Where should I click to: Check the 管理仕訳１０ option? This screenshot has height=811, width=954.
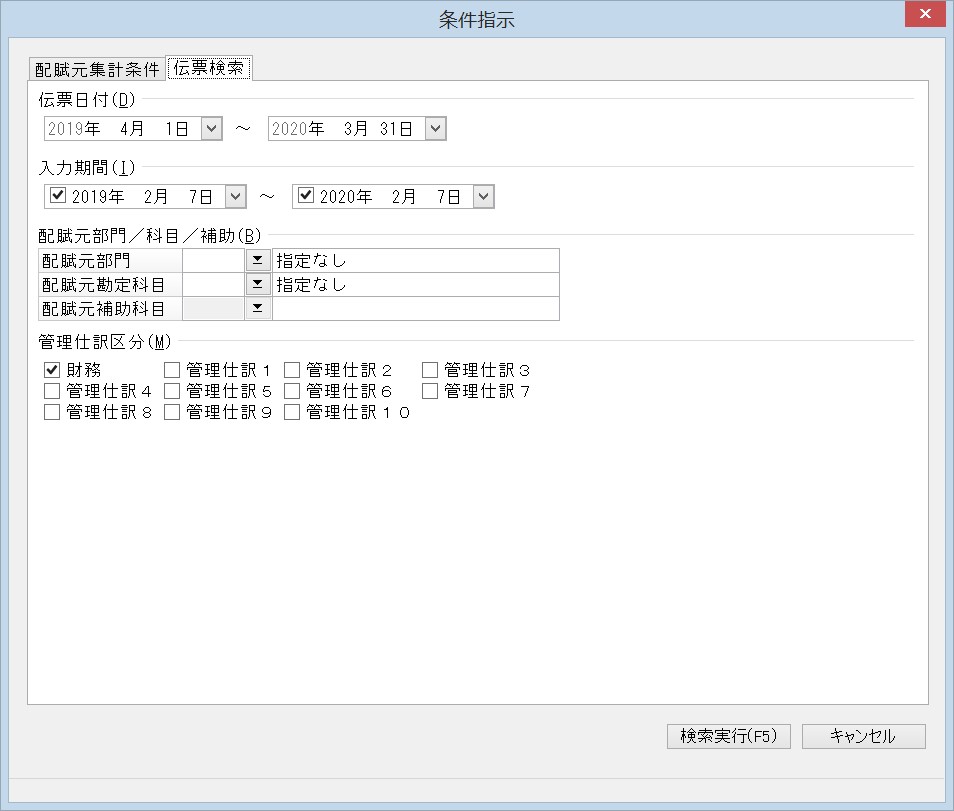[292, 412]
